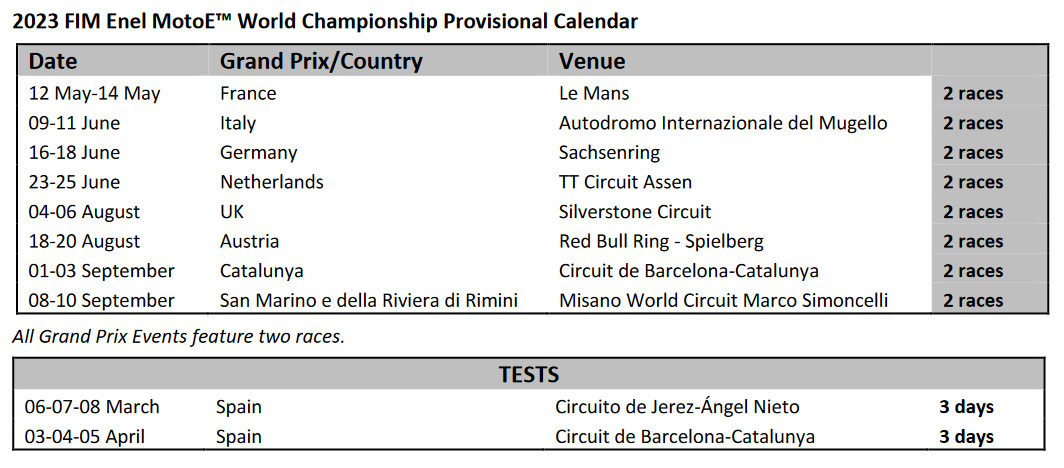Image resolution: width=1064 pixels, height=468 pixels.
Task: Click Red Bull Ring - Spielberg venue
Action: pyautogui.click(x=661, y=241)
